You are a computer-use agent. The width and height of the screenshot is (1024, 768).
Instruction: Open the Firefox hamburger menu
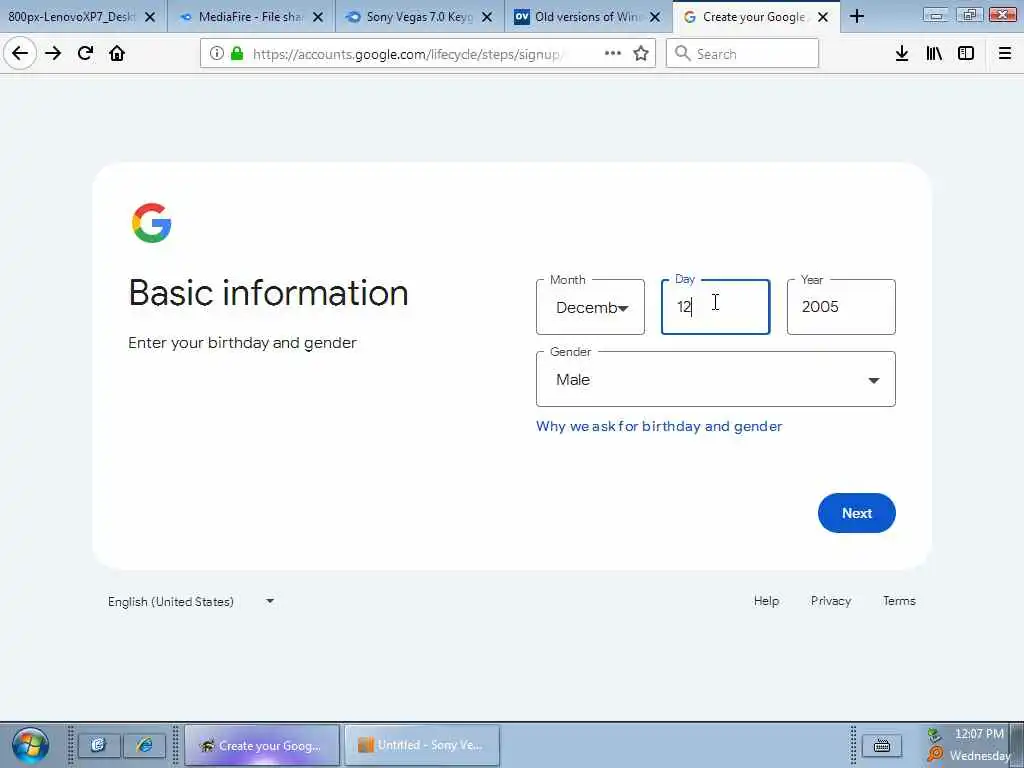point(1005,54)
